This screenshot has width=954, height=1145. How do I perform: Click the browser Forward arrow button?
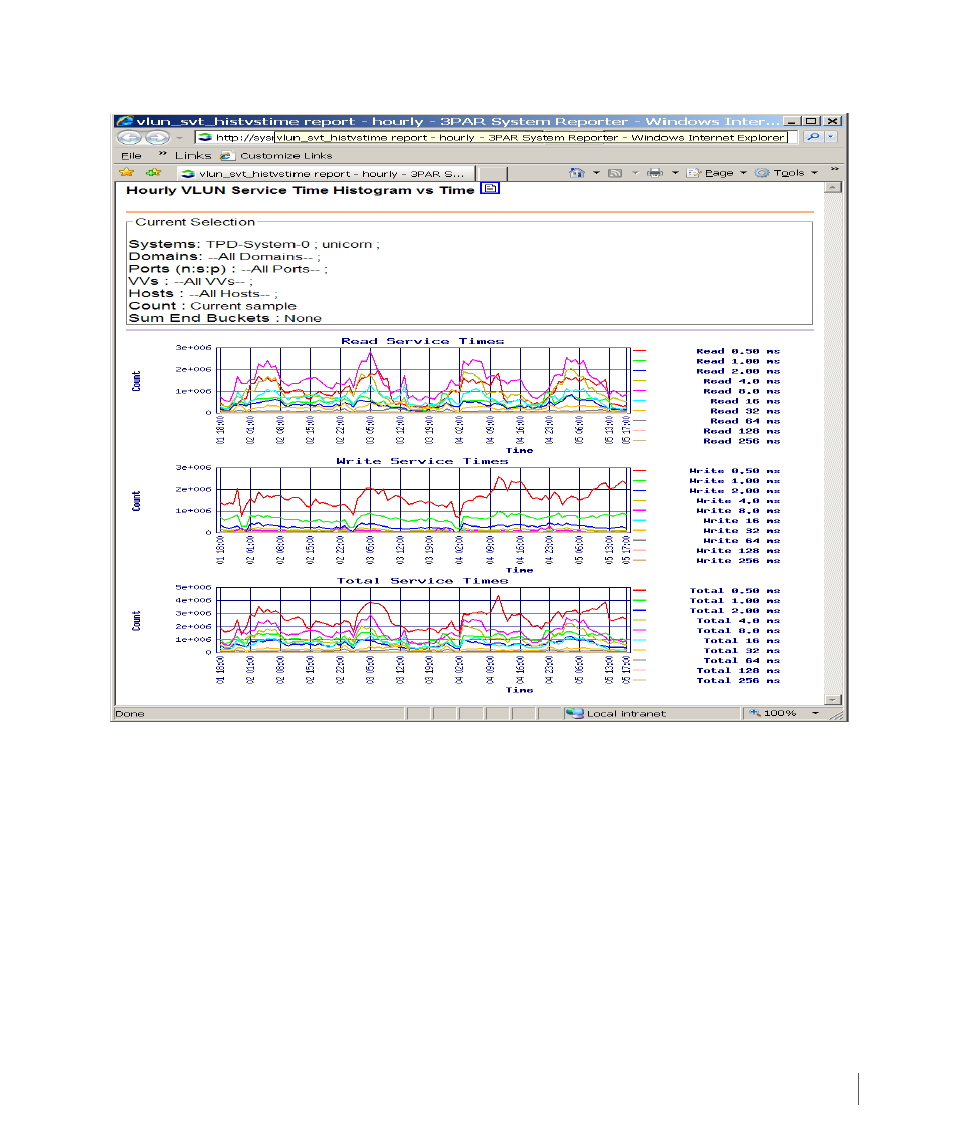tap(157, 137)
